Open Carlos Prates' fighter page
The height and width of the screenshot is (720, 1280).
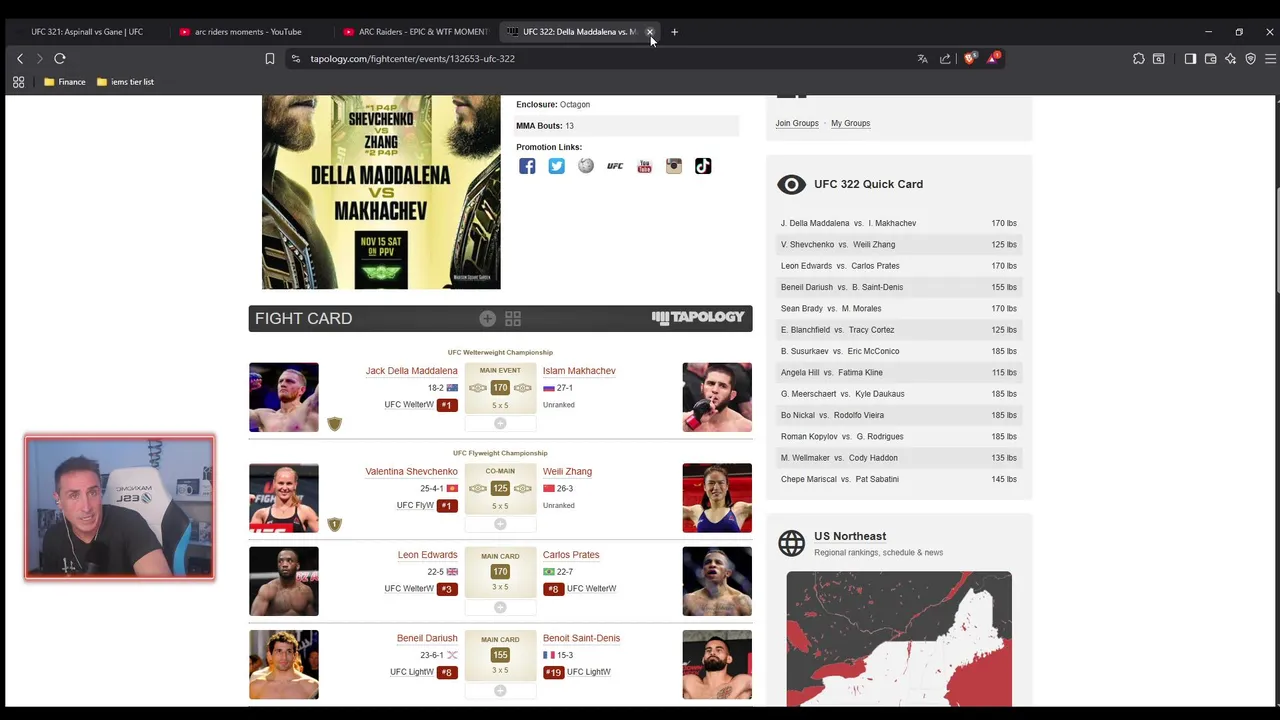571,555
